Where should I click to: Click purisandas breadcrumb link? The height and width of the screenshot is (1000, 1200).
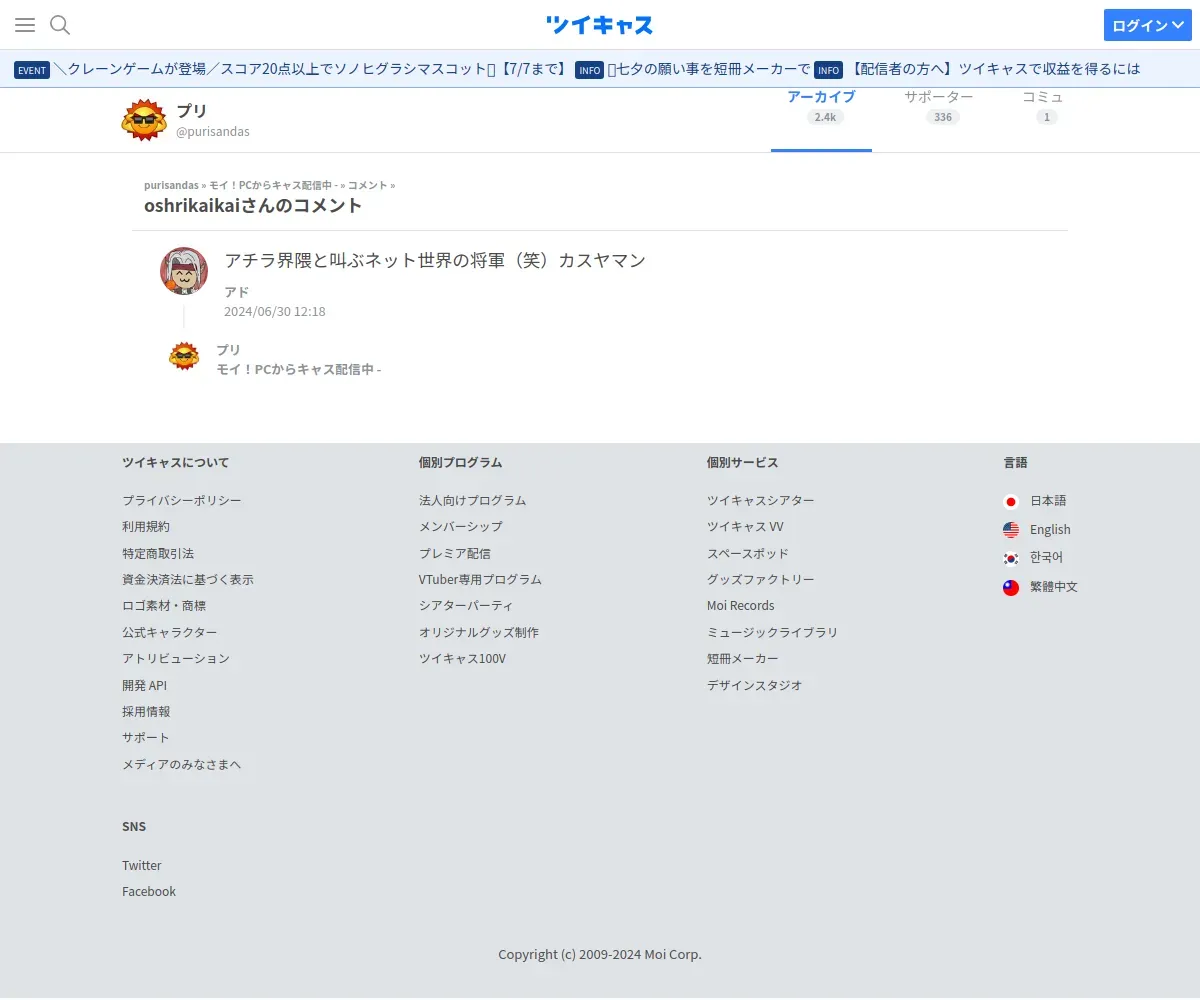[171, 185]
